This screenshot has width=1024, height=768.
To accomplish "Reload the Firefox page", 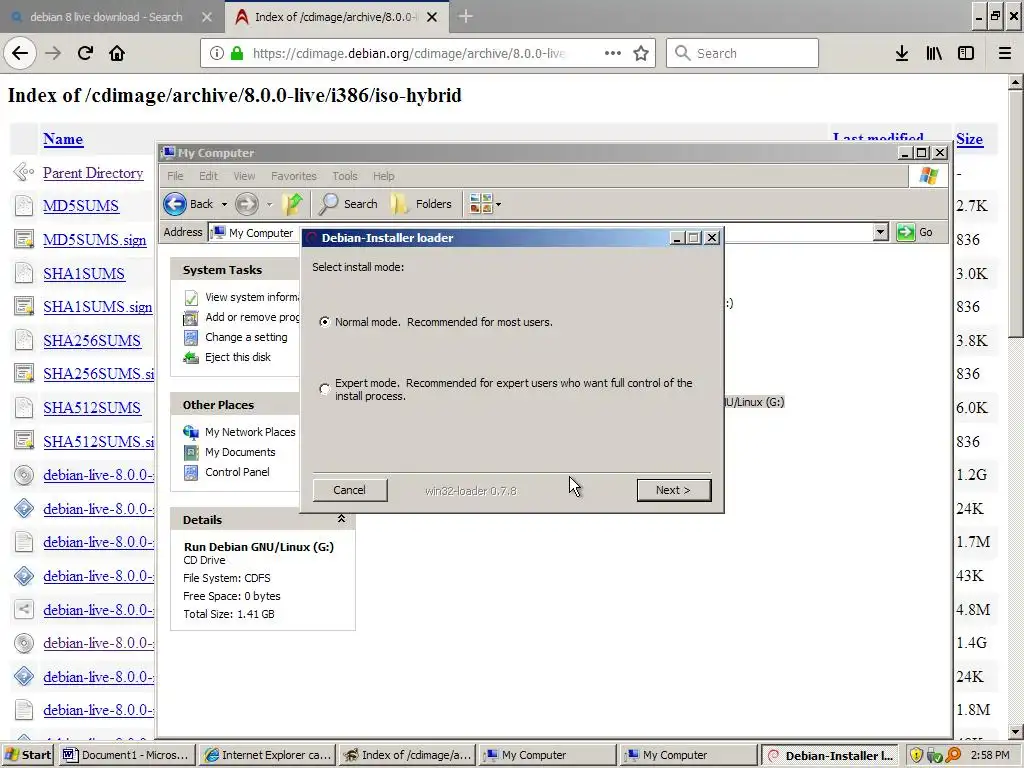I will tap(86, 53).
